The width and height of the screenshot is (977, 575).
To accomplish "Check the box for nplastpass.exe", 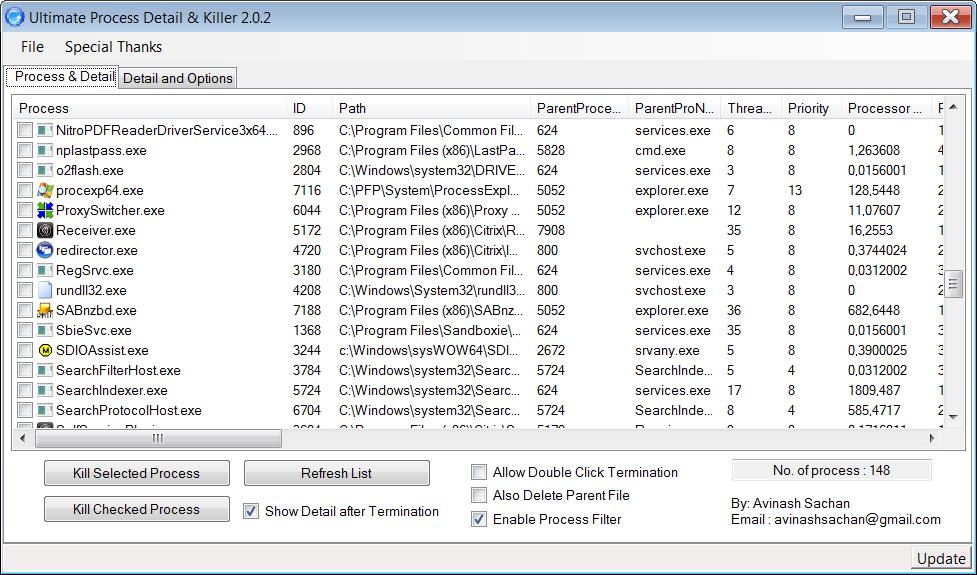I will coord(25,150).
